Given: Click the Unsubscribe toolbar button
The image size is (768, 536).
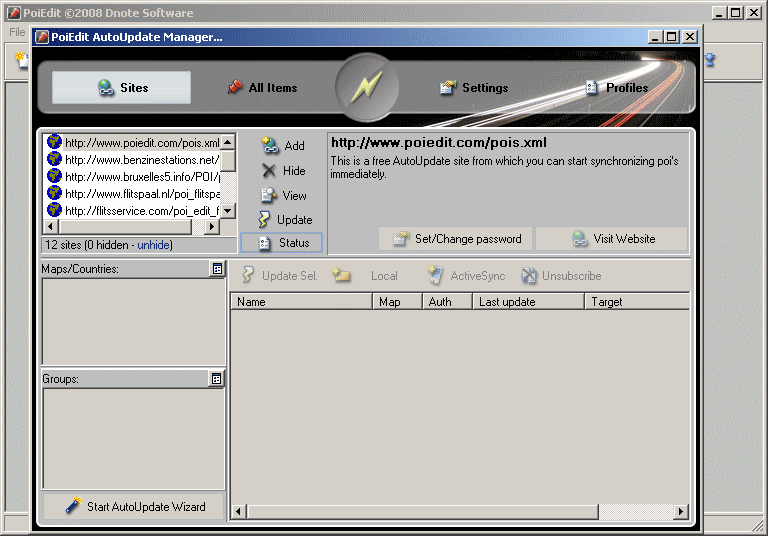Looking at the screenshot, I should (561, 276).
